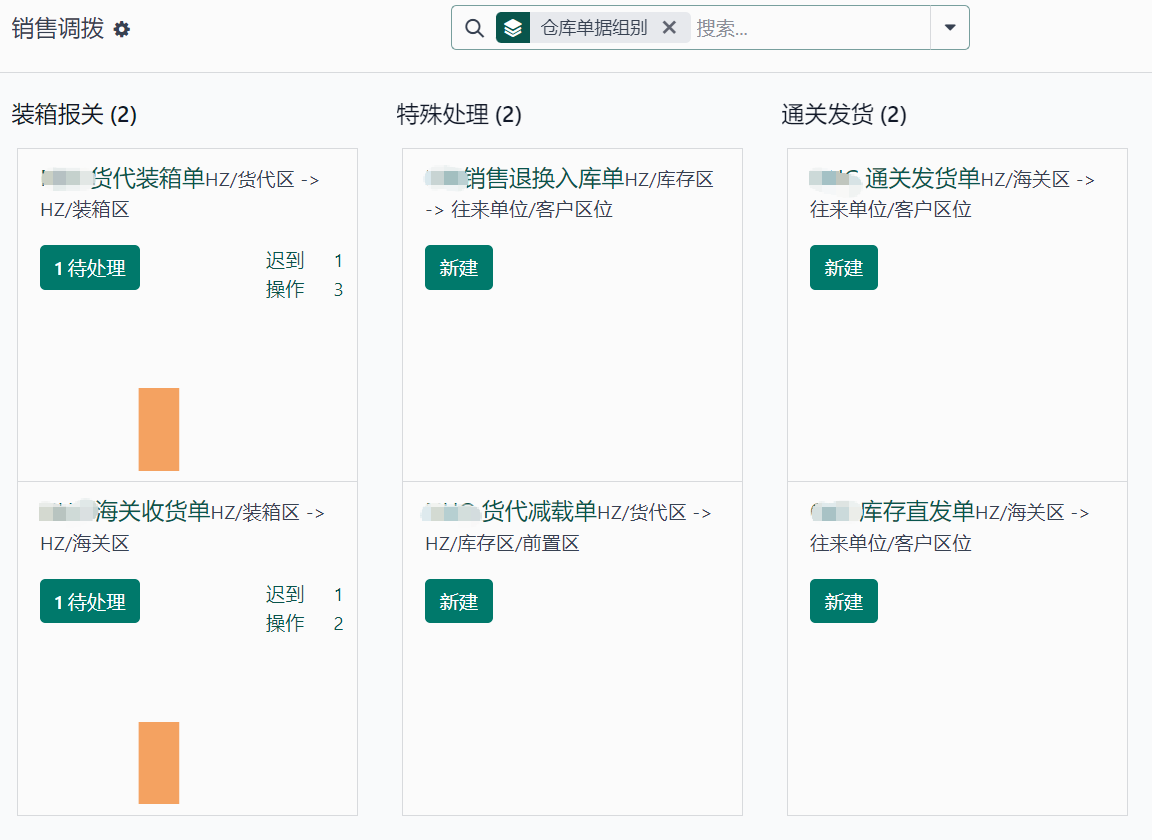Click 新建 on the 货代减载单 card
Image resolution: width=1152 pixels, height=840 pixels.
click(458, 601)
